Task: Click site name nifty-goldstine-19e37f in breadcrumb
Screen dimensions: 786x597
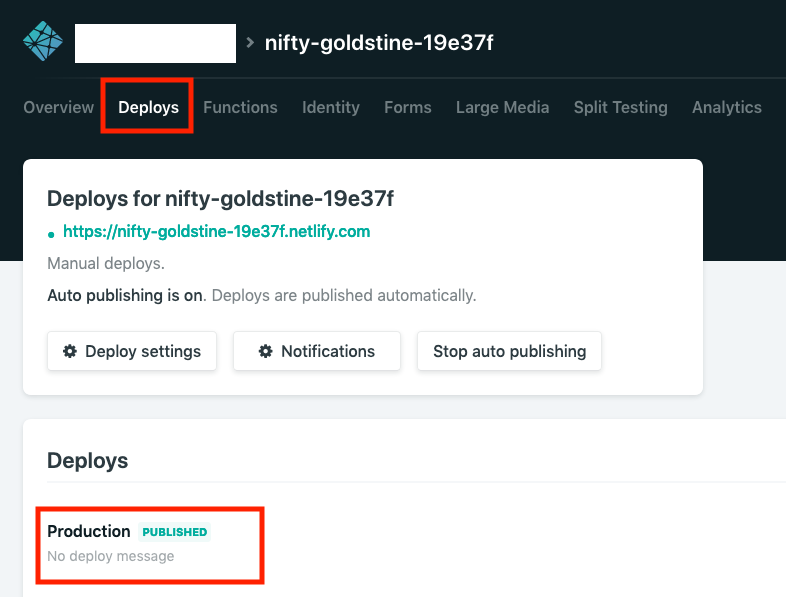Action: coord(379,43)
